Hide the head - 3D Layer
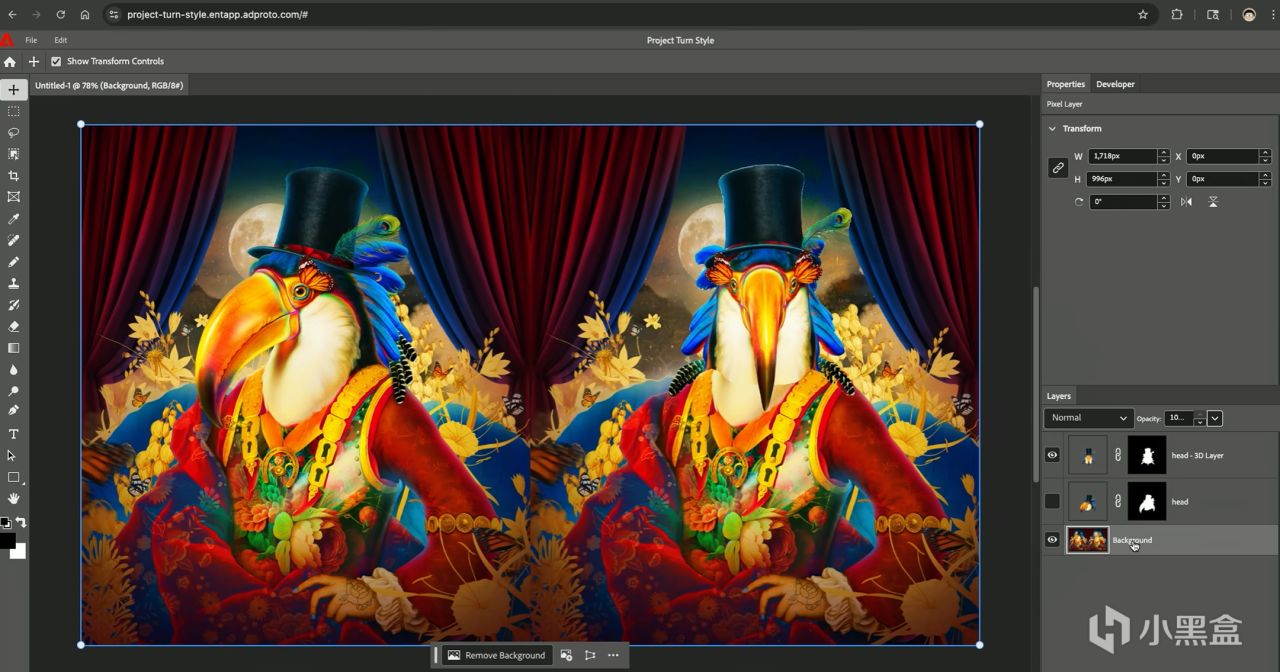The image size is (1280, 672). coord(1052,455)
